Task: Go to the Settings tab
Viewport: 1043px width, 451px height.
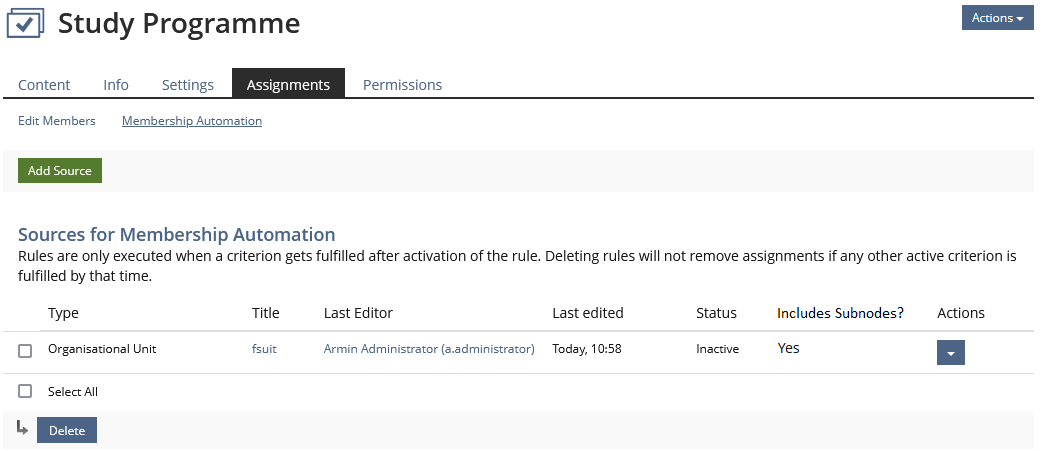Action: point(188,85)
